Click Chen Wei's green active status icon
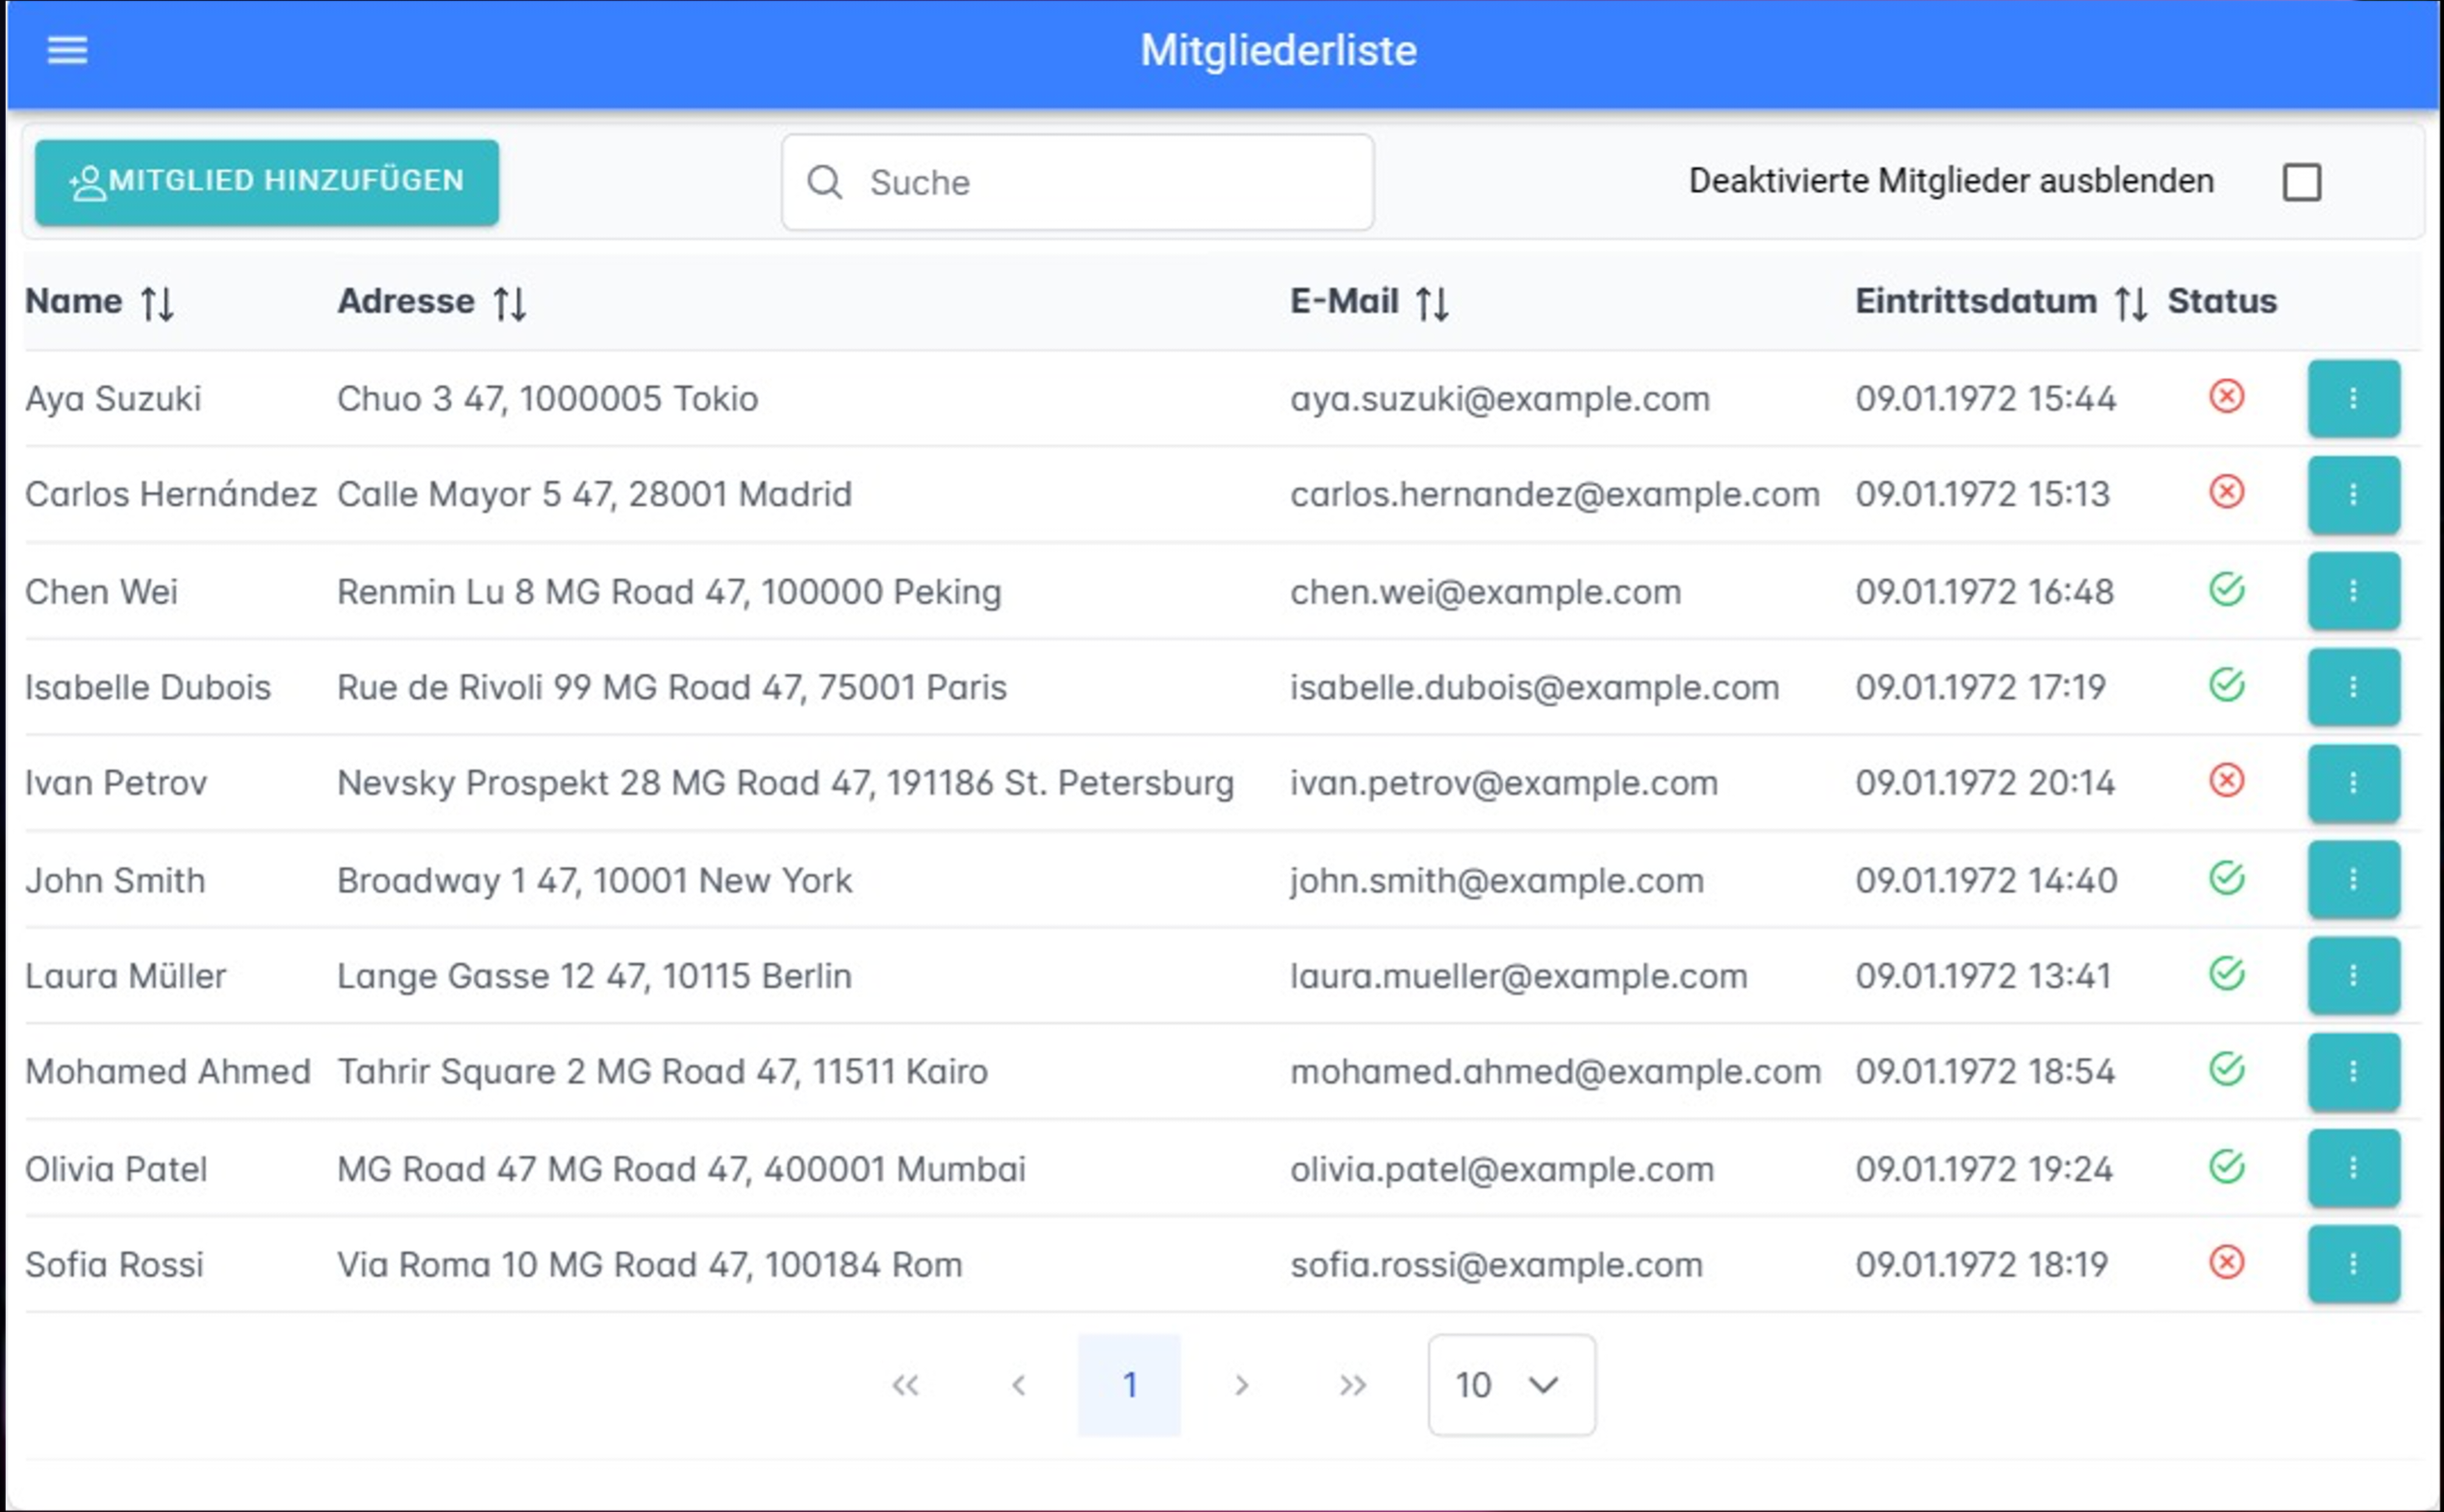 tap(2226, 590)
